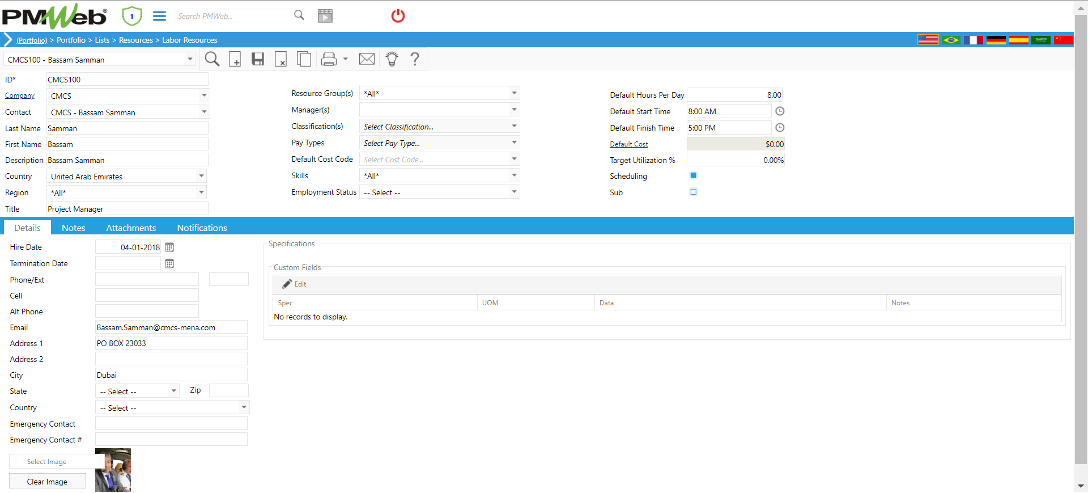Send email via envelope icon
The image size is (1089, 493).
coord(367,60)
